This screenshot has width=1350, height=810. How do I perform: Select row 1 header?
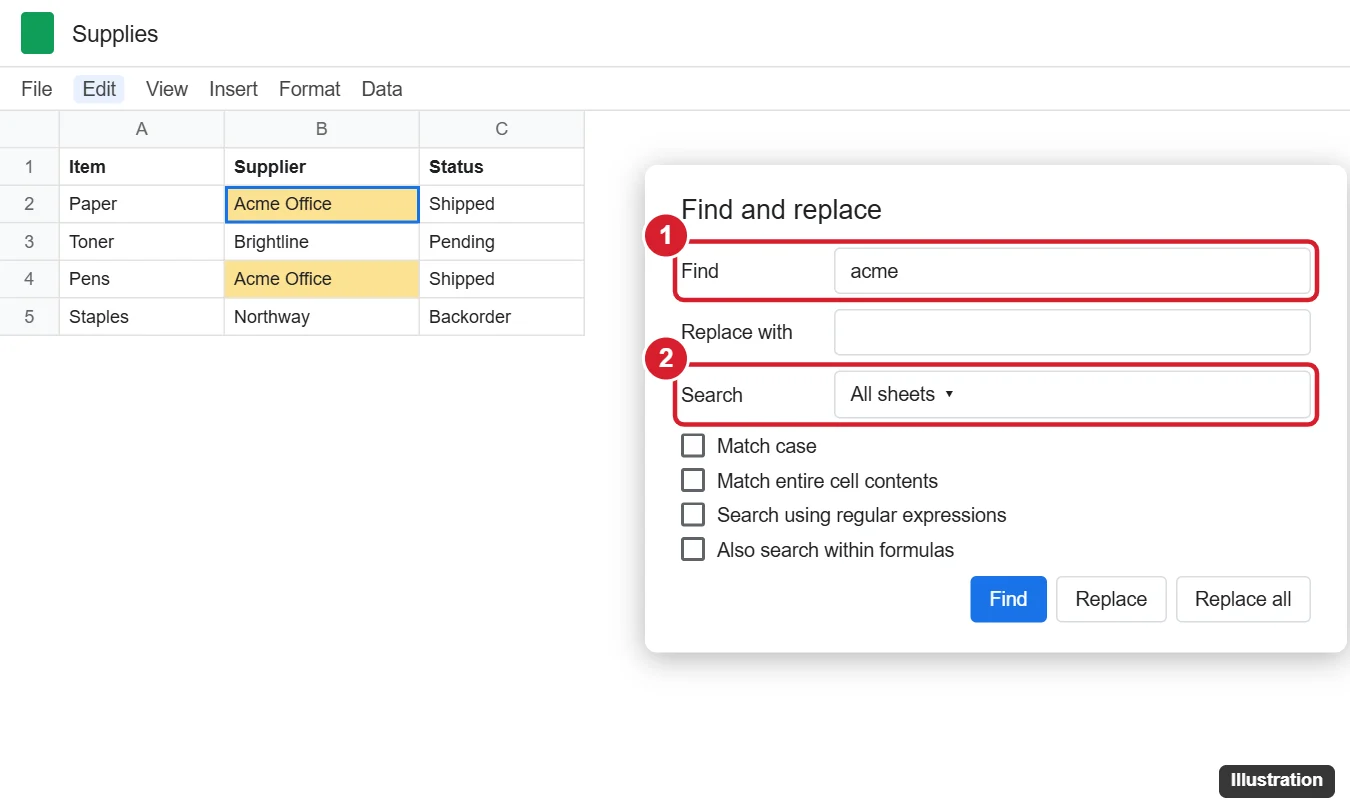click(x=29, y=167)
